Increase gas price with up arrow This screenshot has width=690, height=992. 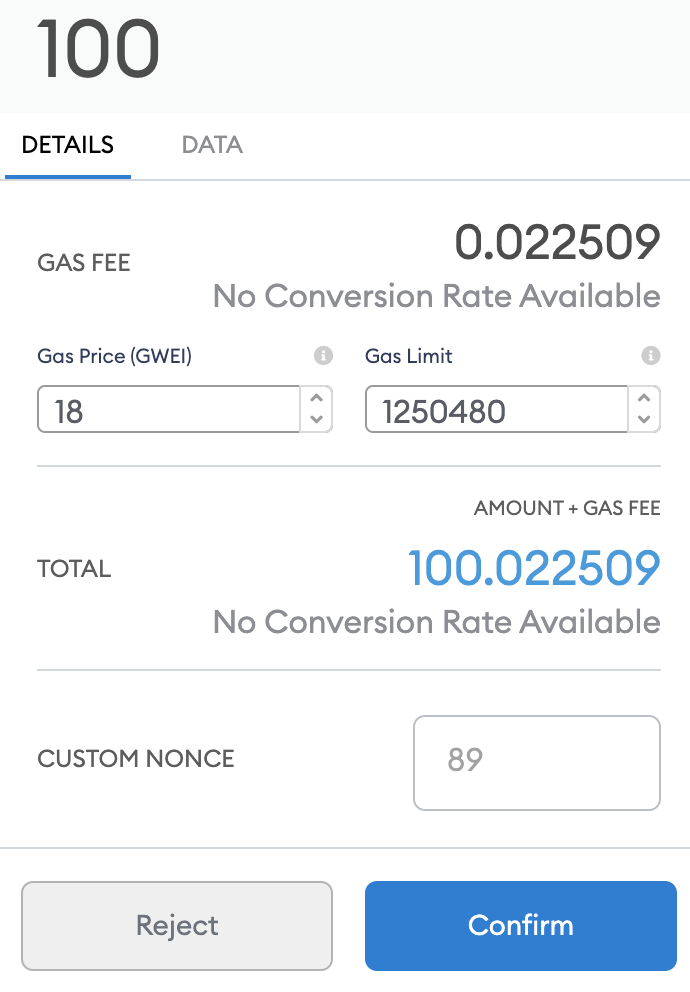[317, 399]
